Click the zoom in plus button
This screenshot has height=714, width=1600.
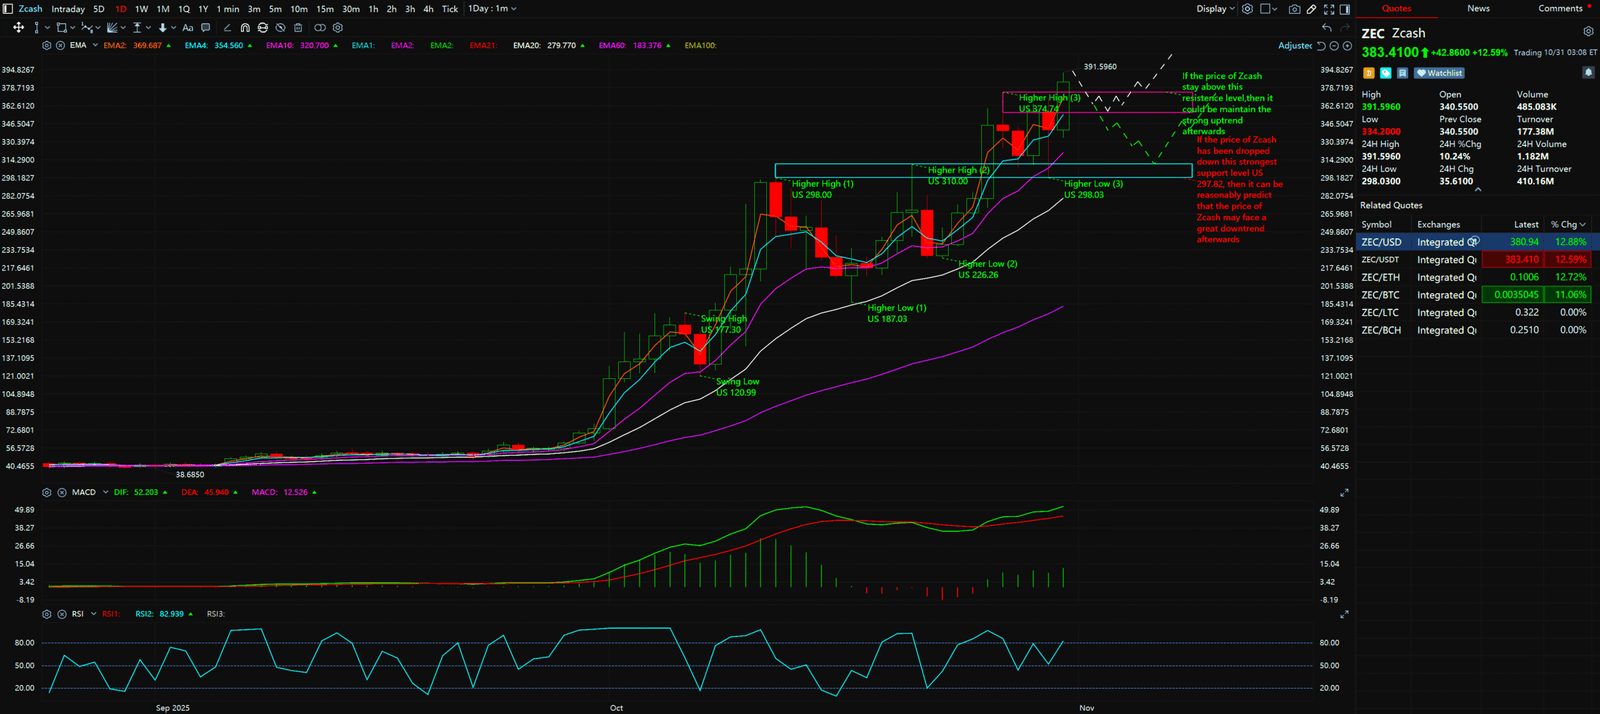pos(1347,46)
